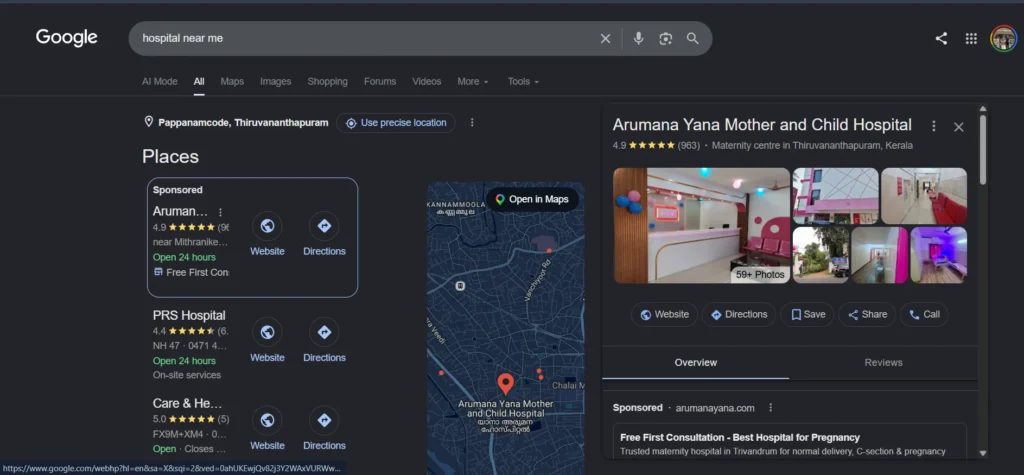Screen dimensions: 1024x475
Task: Click the transit marker on the map
Action: (460, 286)
